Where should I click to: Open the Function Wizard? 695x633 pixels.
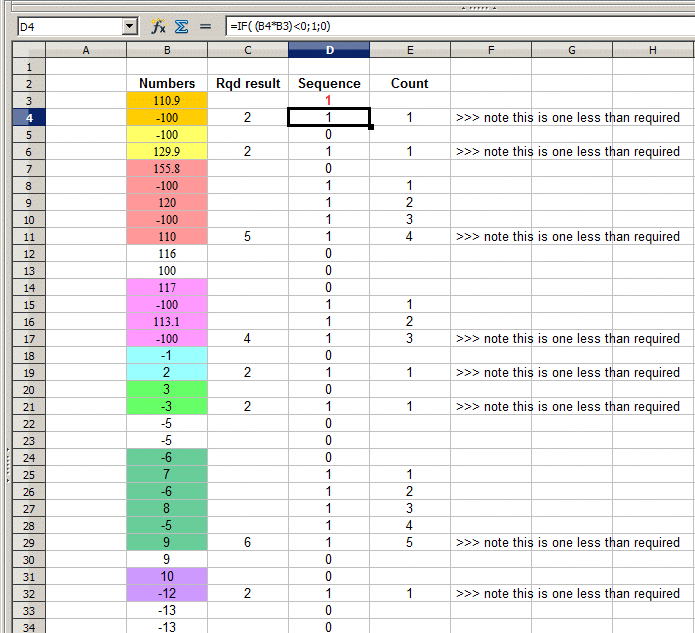coord(158,27)
